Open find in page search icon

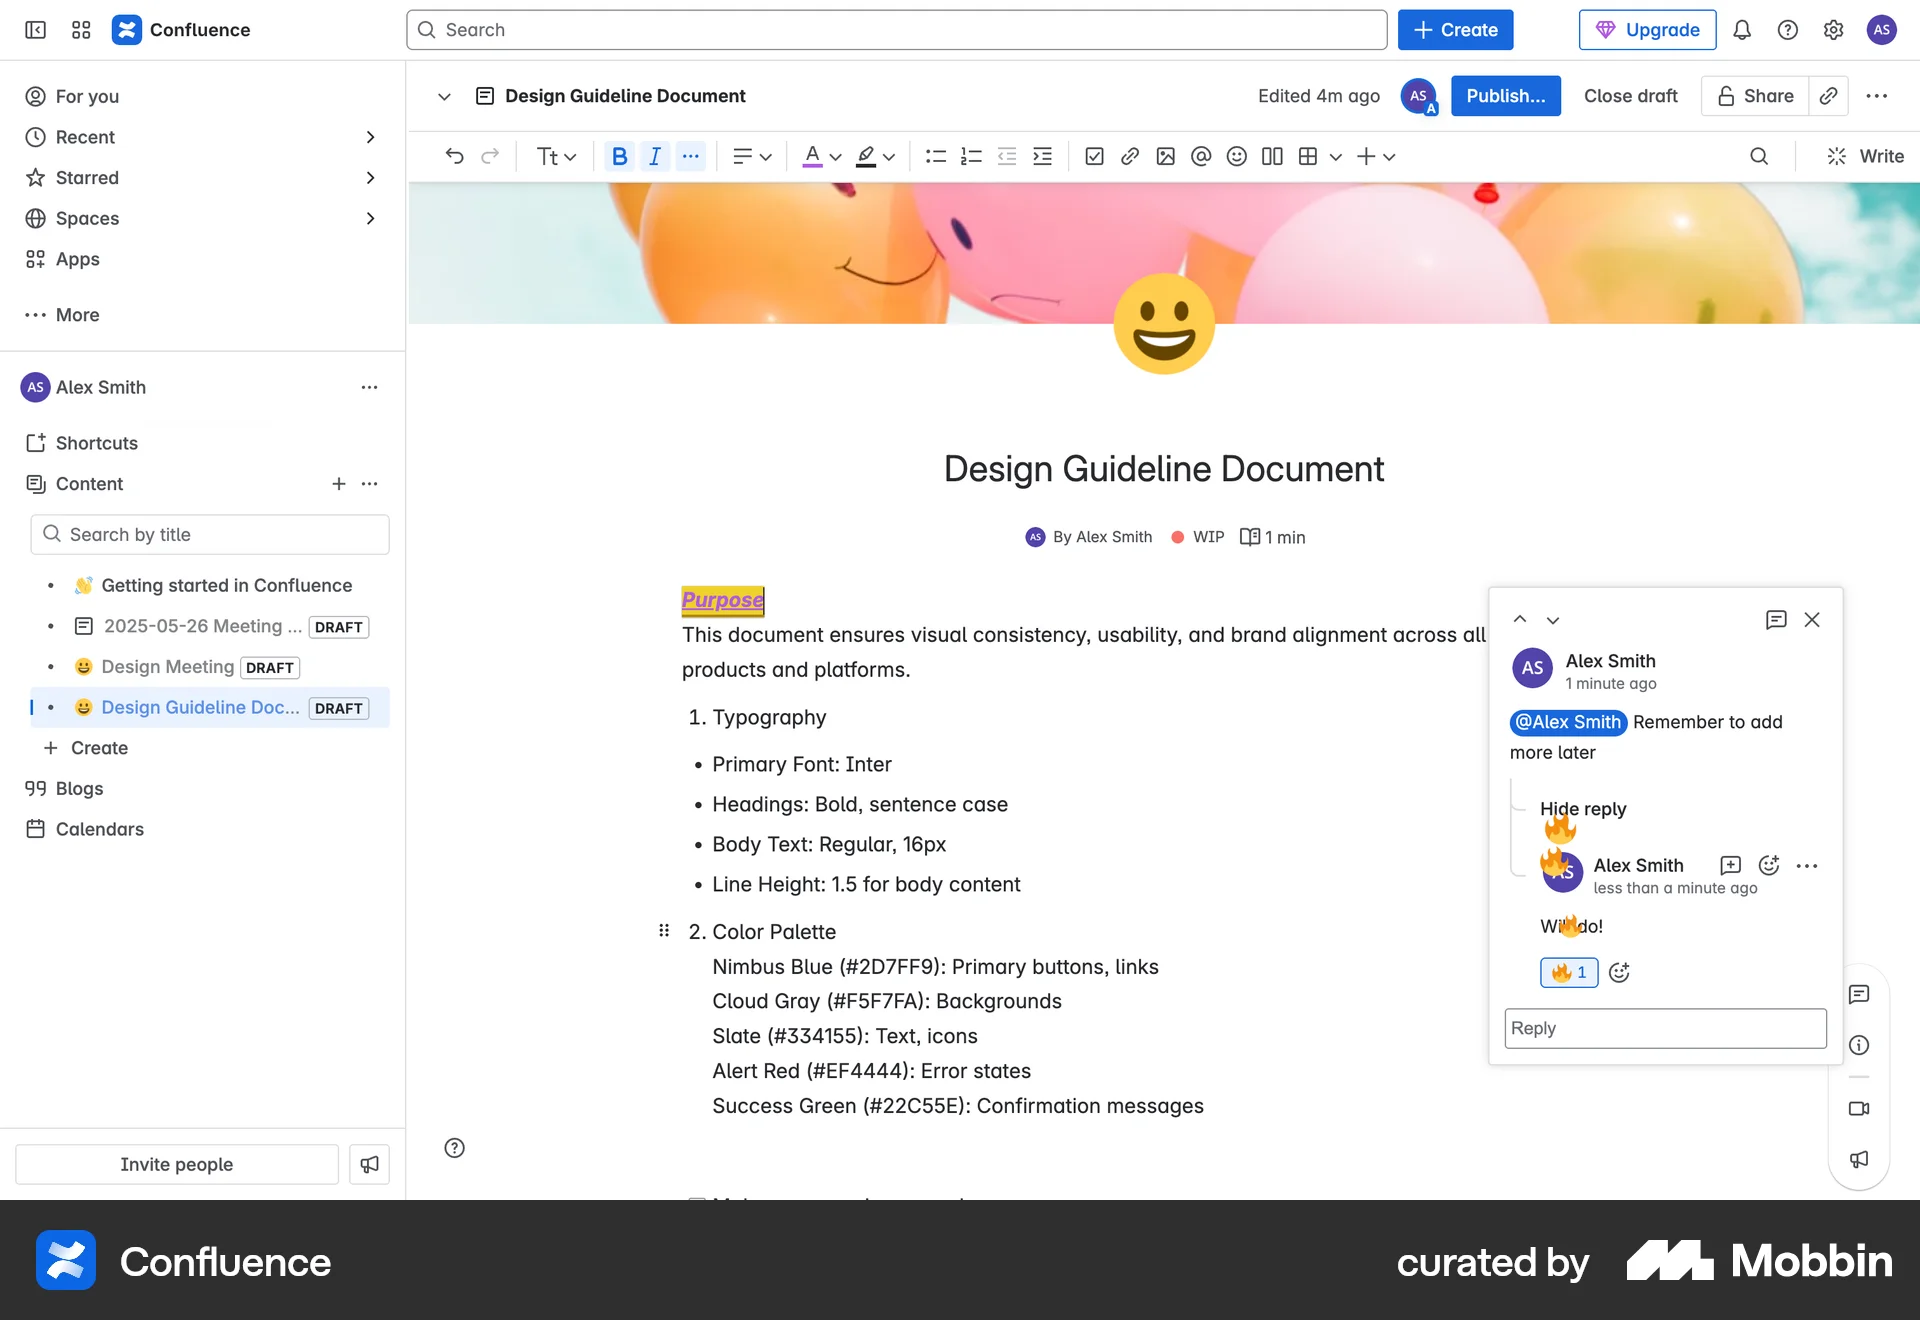coord(1759,156)
